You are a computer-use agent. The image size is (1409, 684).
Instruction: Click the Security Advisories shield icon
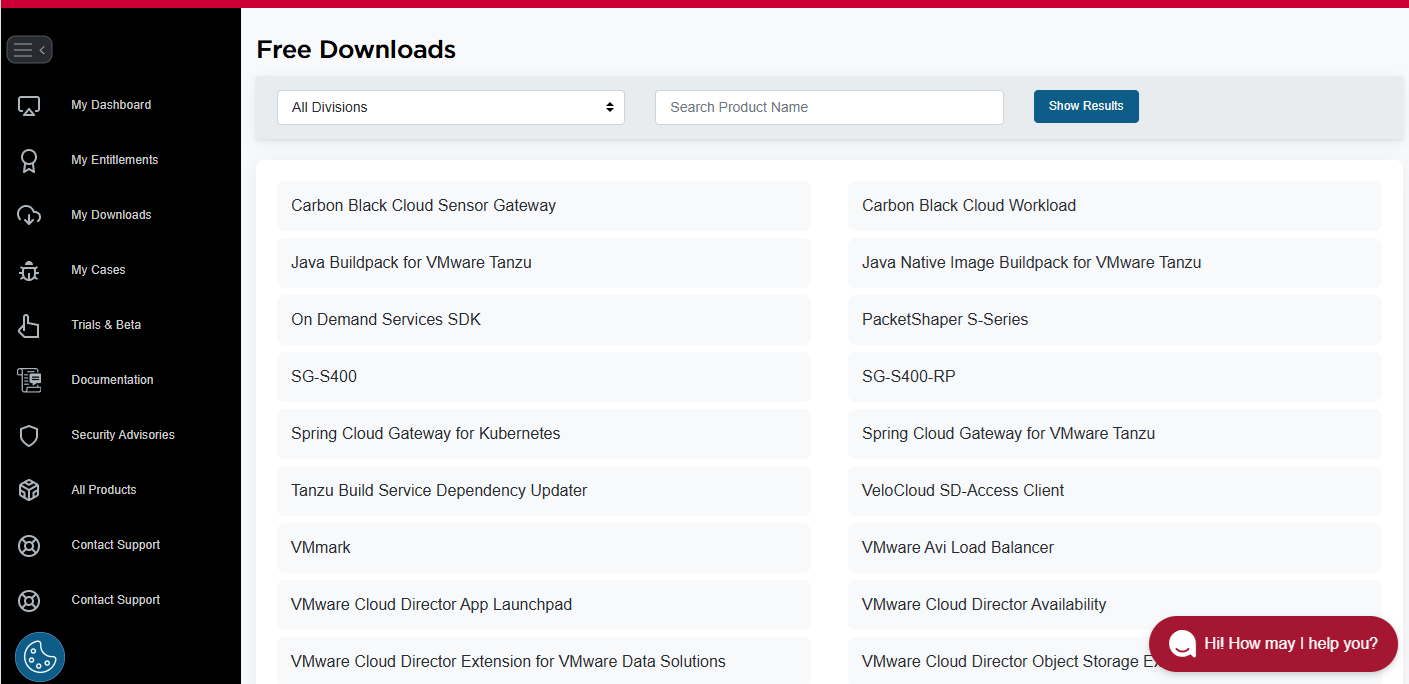(29, 434)
